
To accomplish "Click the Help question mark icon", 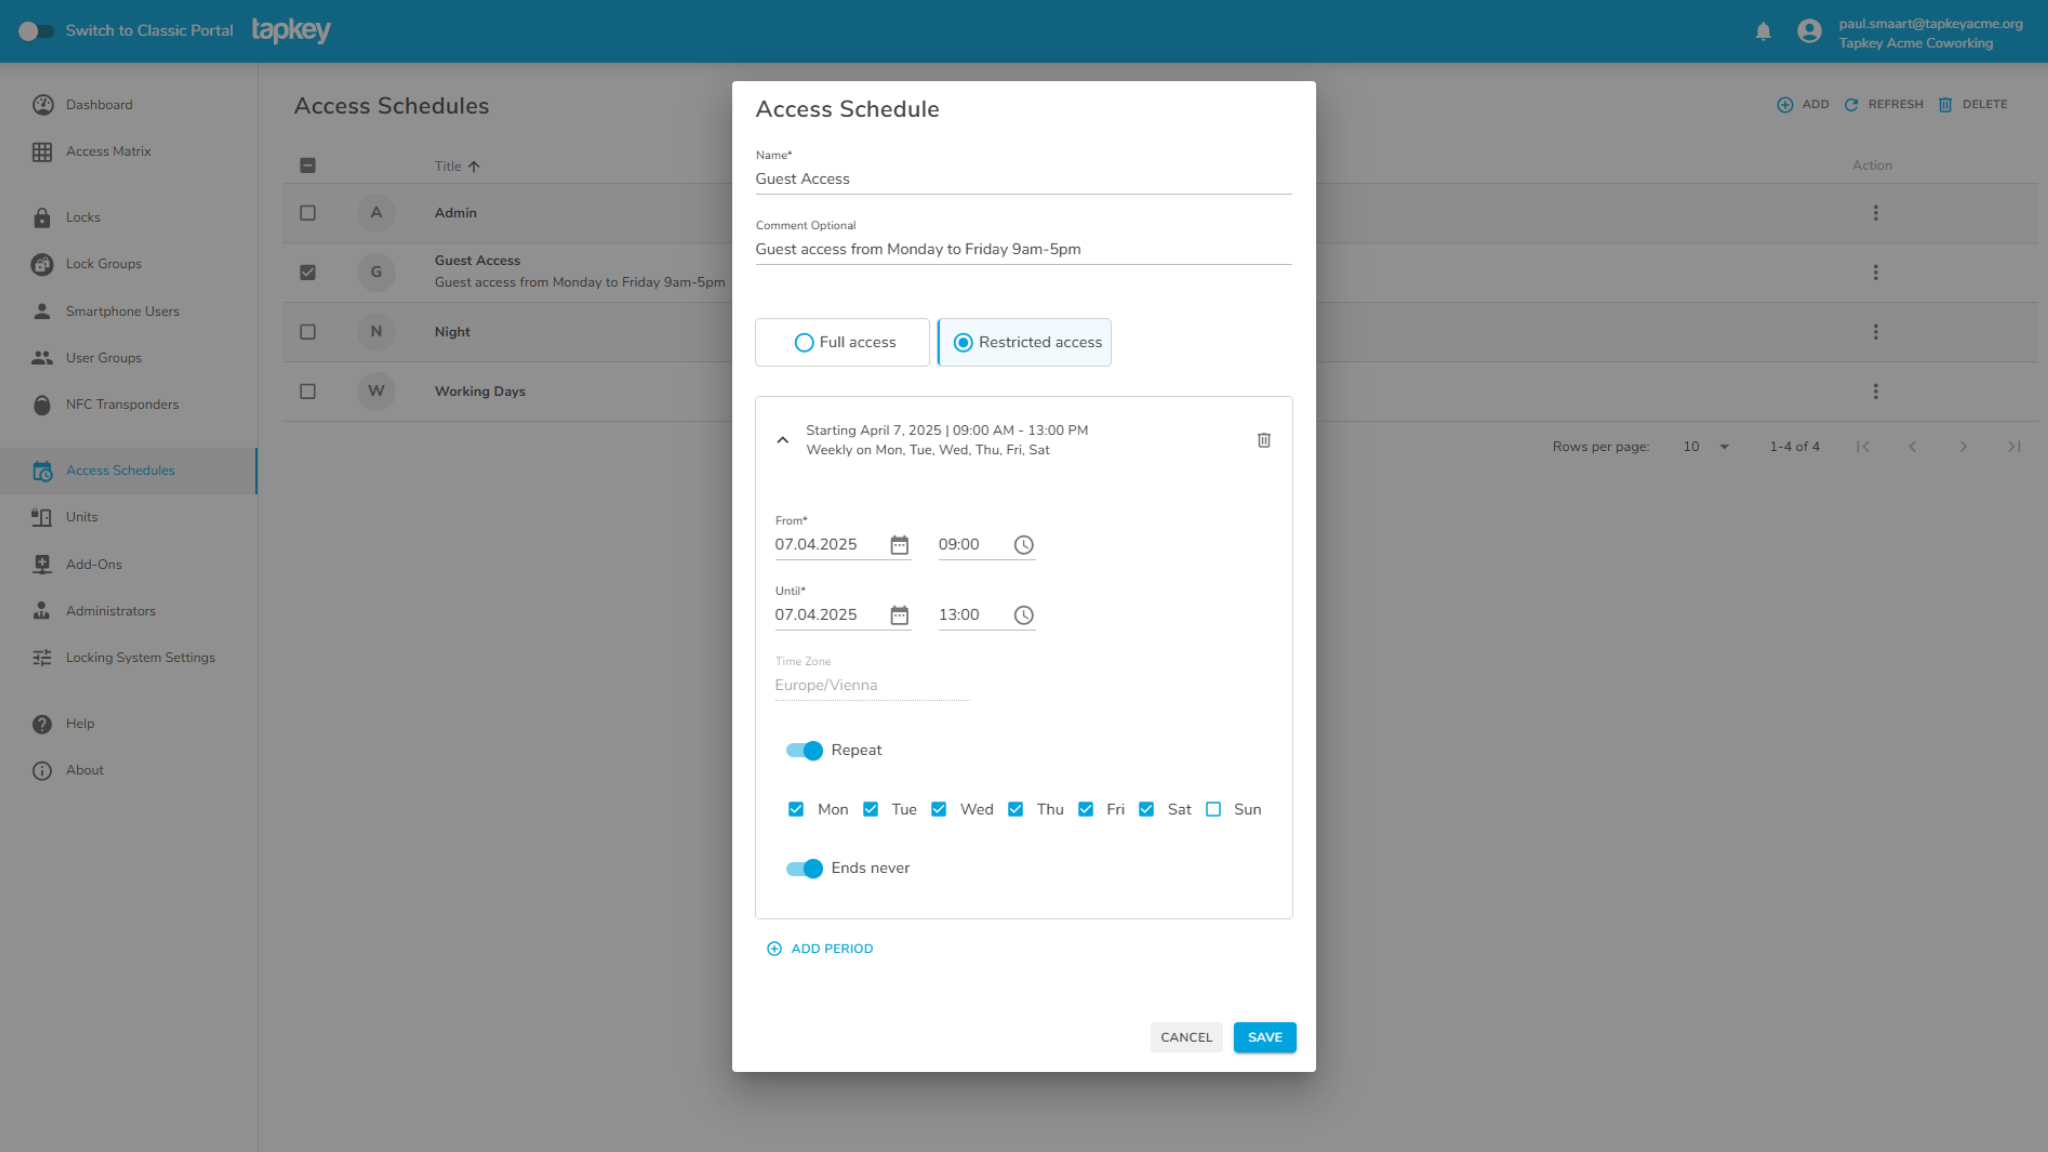I will (42, 724).
